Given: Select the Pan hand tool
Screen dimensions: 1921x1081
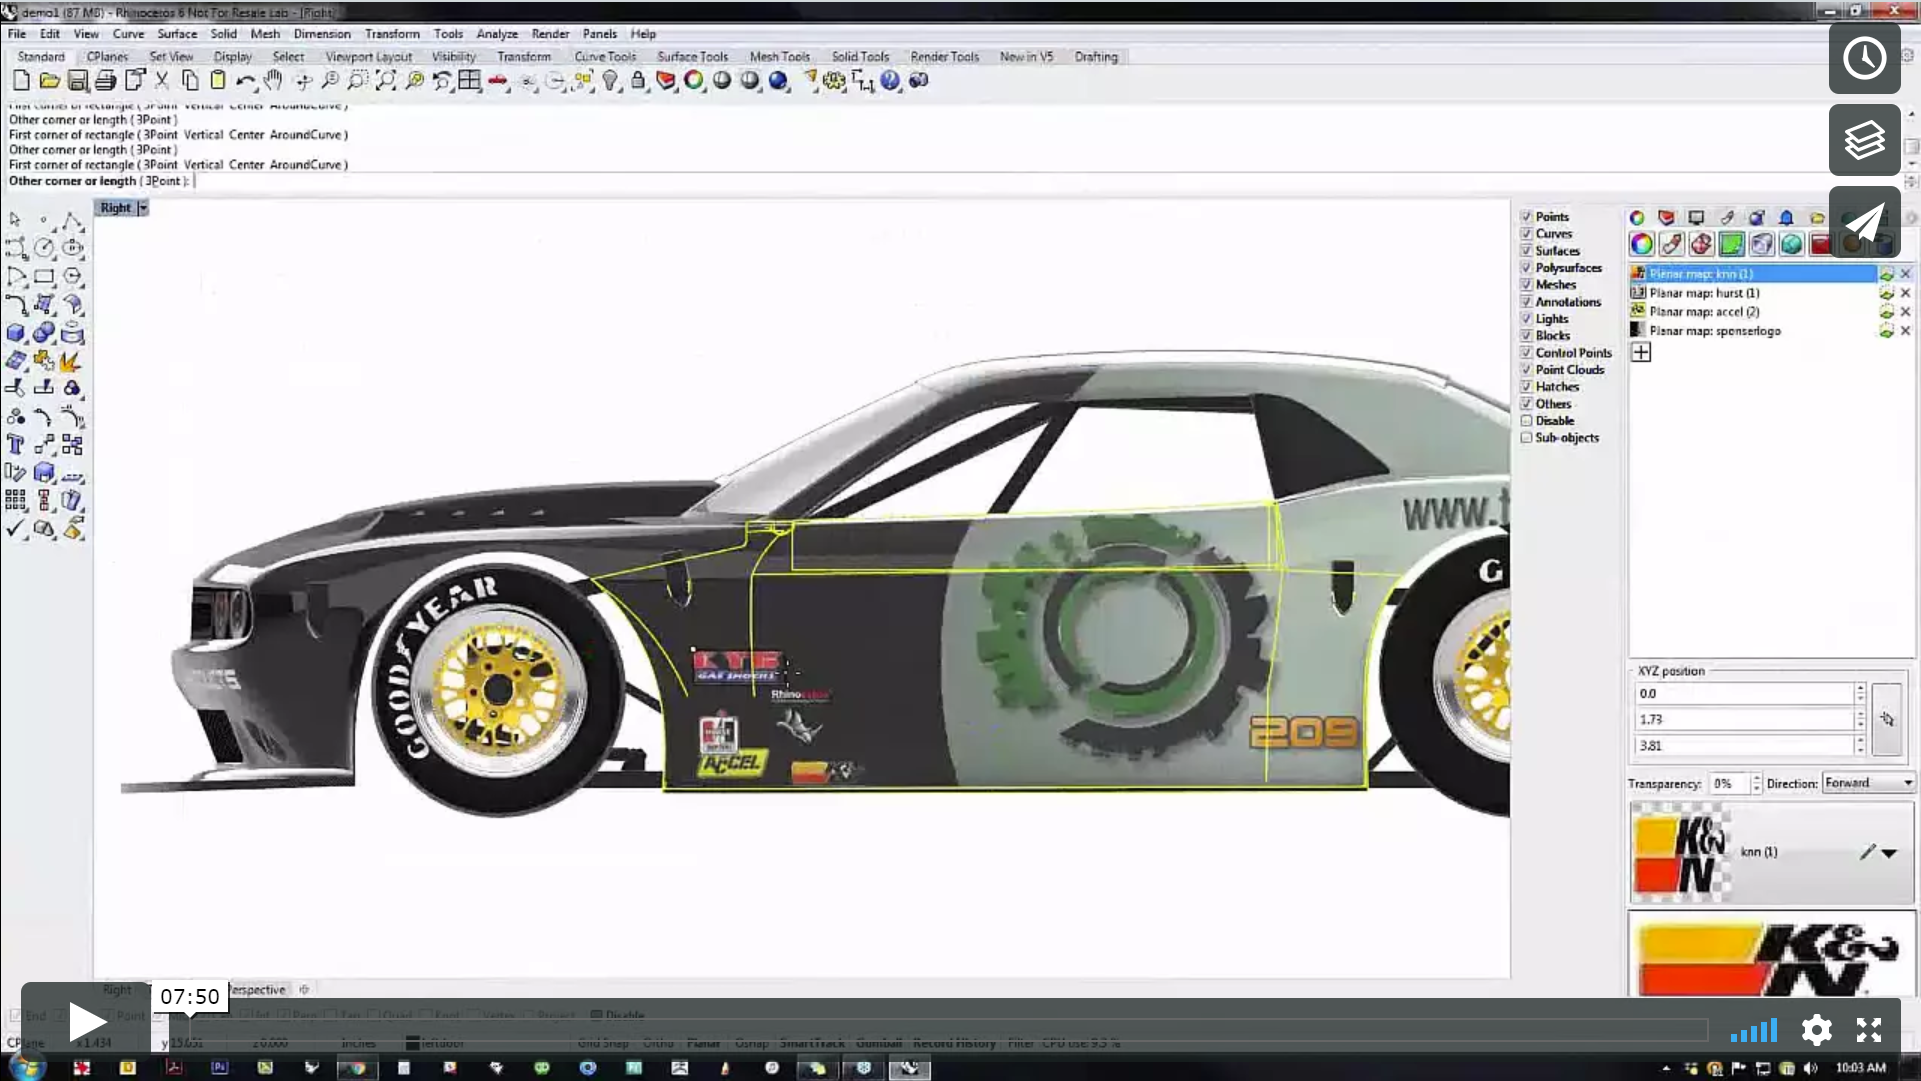Looking at the screenshot, I should click(274, 81).
